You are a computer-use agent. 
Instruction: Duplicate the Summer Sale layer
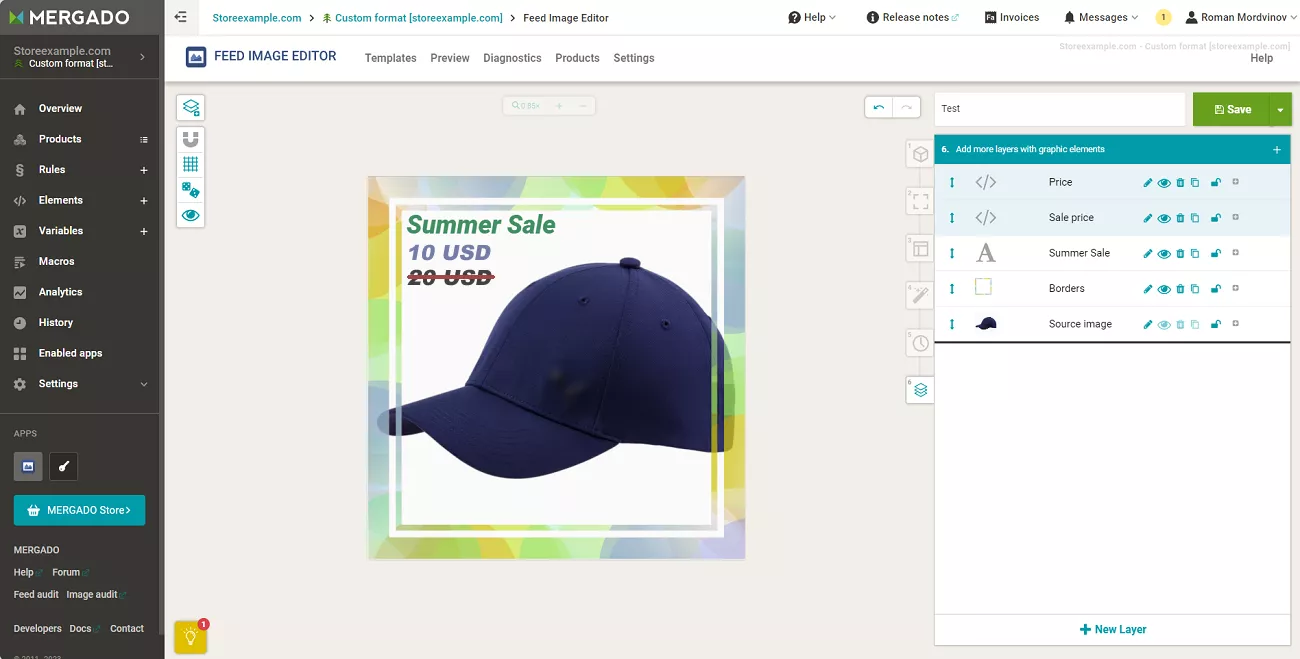[1195, 254]
